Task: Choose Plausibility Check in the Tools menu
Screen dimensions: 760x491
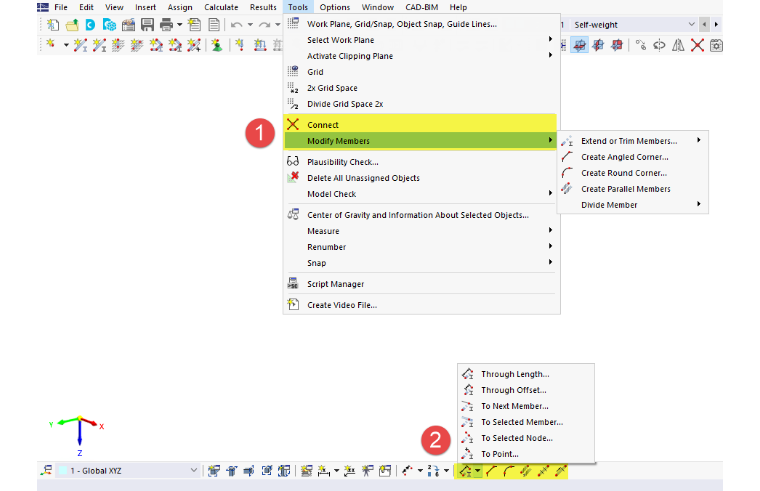Action: [421, 162]
